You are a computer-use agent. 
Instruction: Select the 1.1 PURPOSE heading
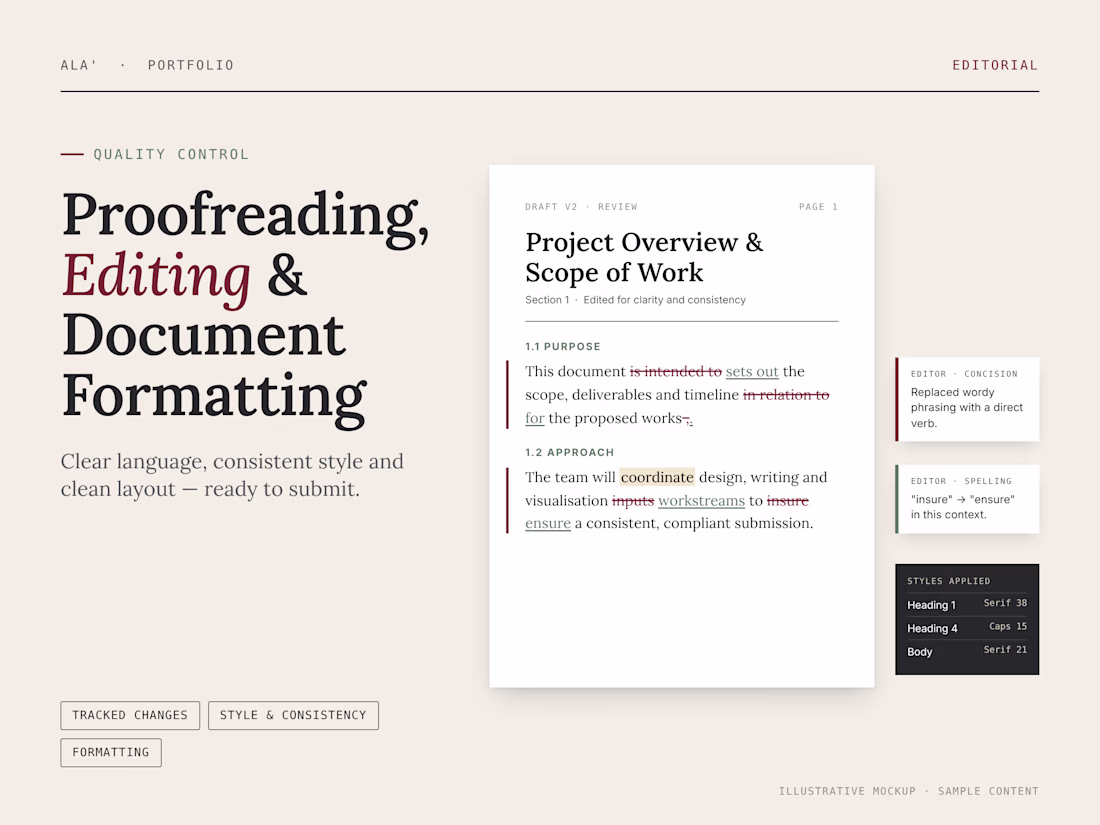coord(563,347)
